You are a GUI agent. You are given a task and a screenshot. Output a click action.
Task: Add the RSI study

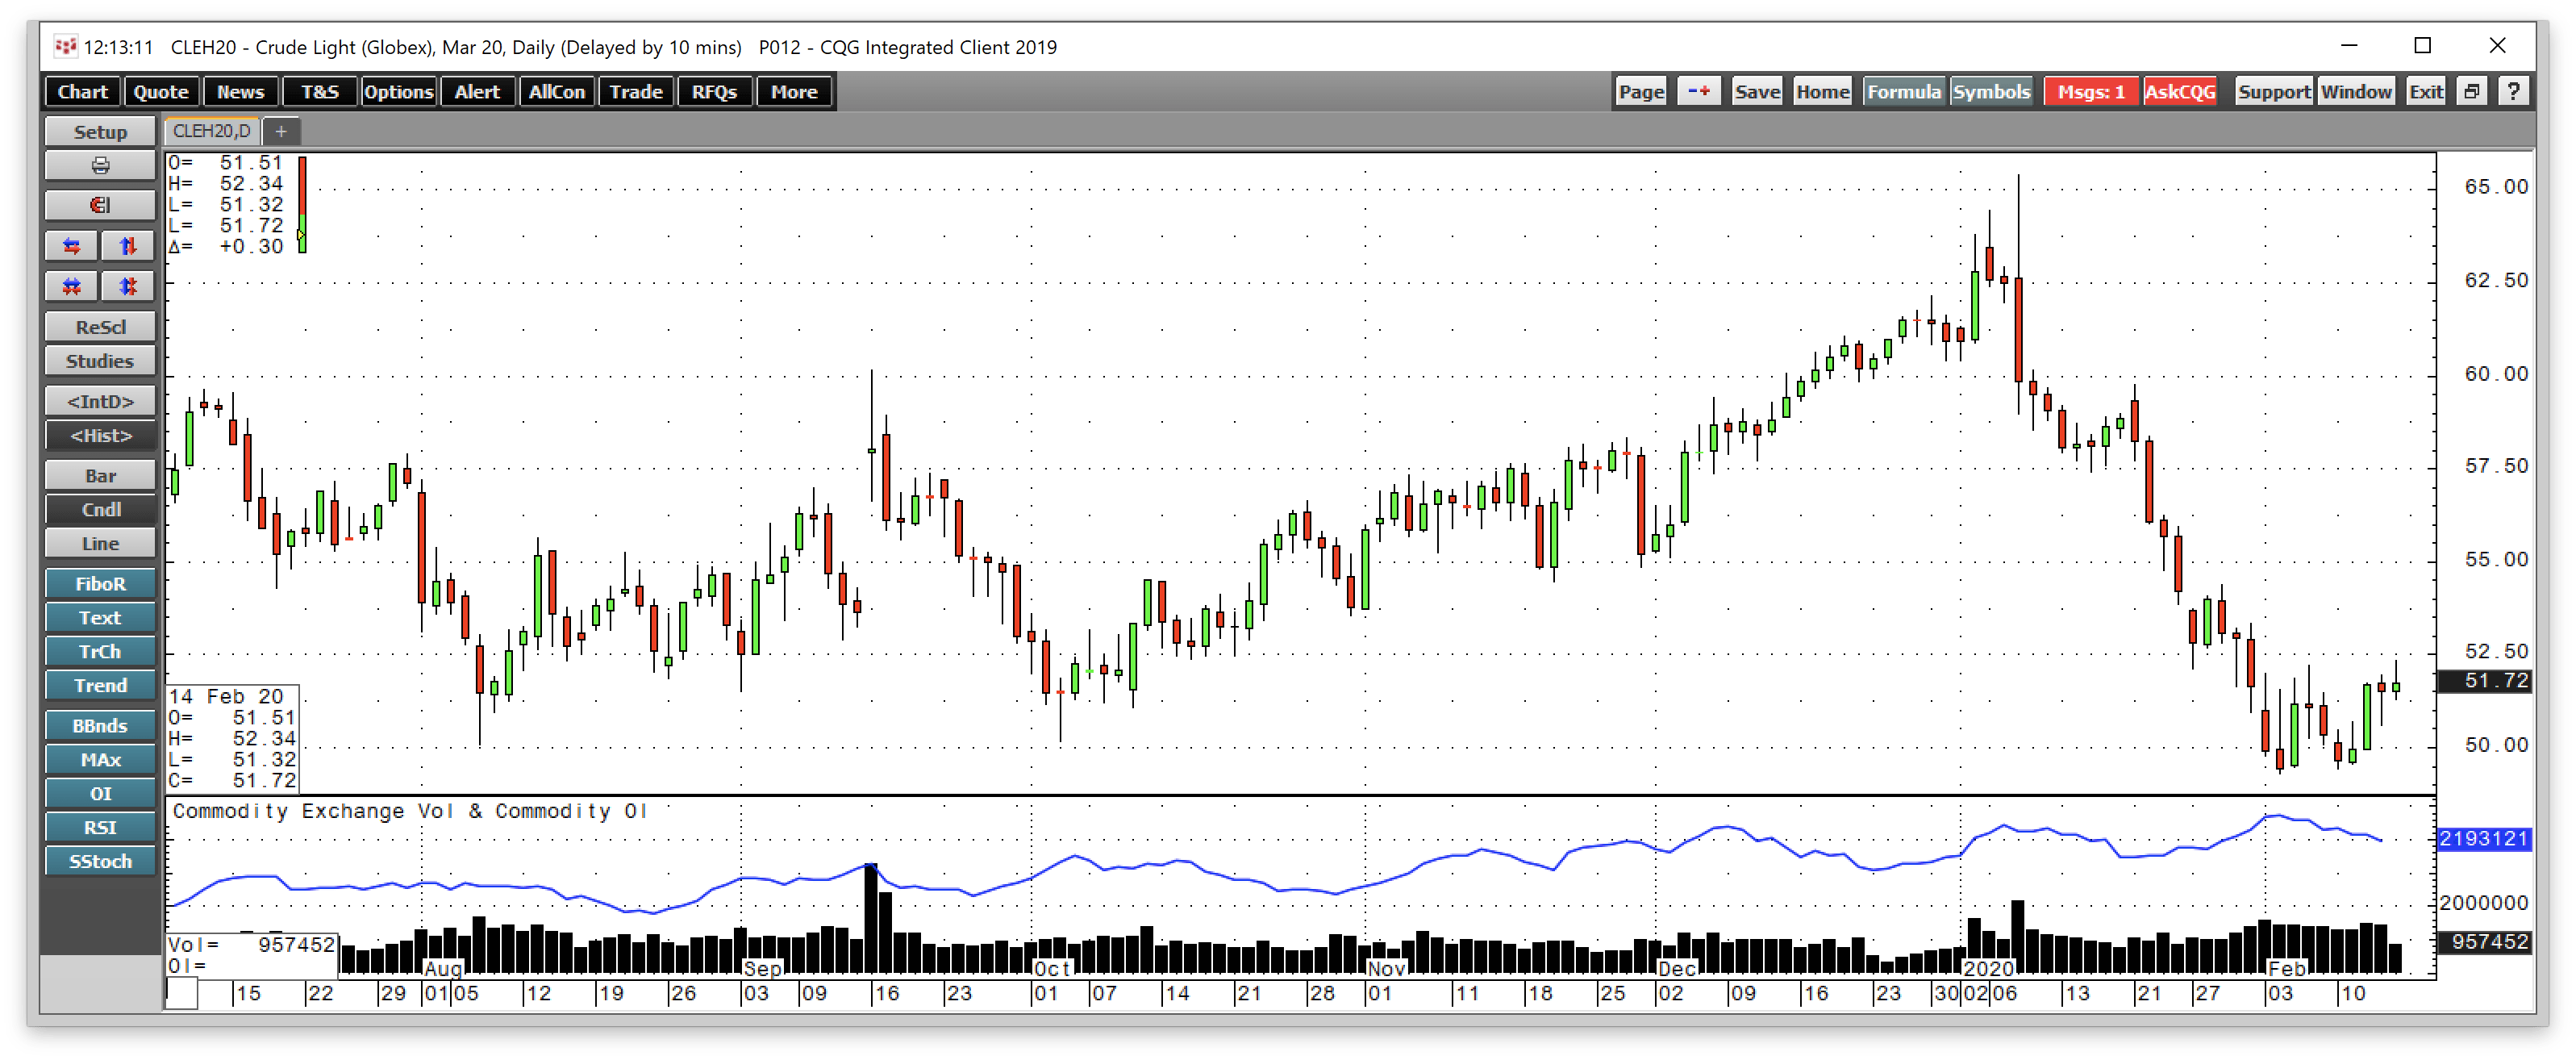(100, 827)
